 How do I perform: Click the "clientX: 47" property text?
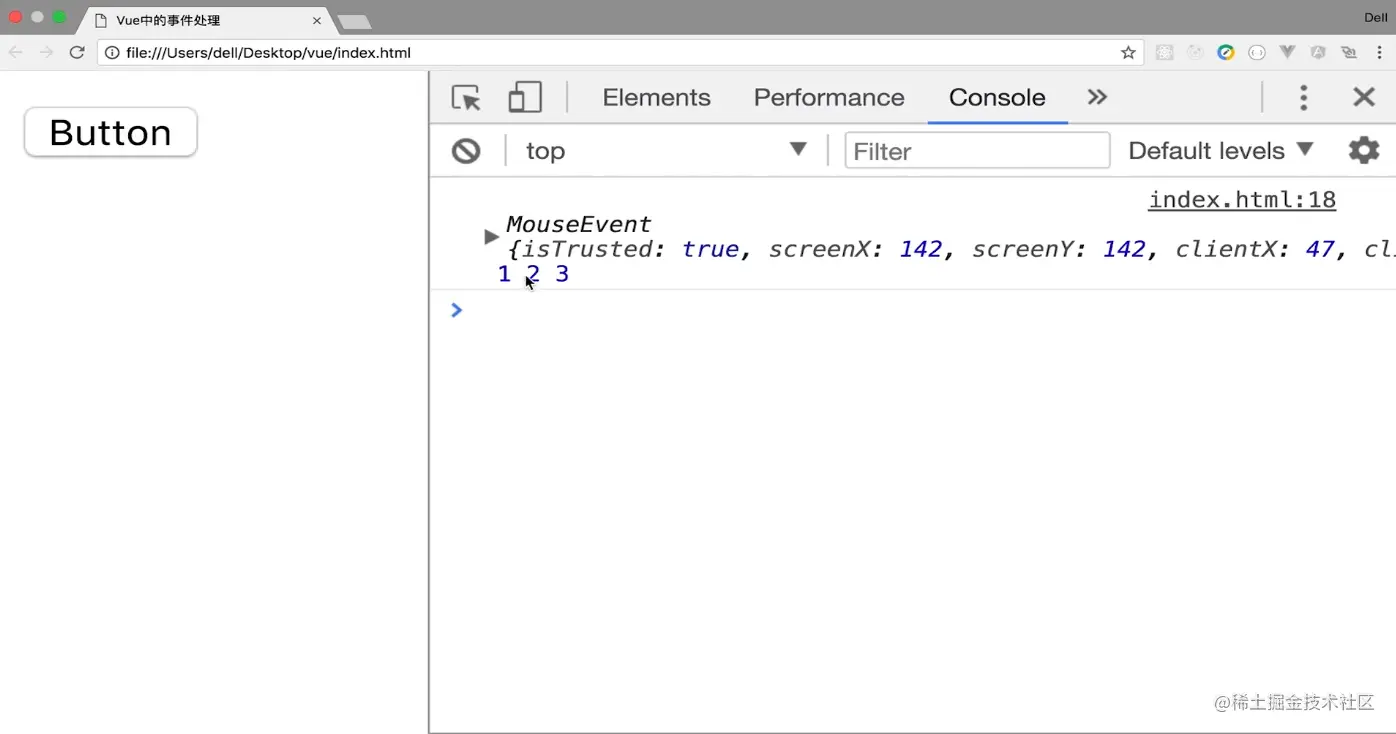click(x=1255, y=249)
